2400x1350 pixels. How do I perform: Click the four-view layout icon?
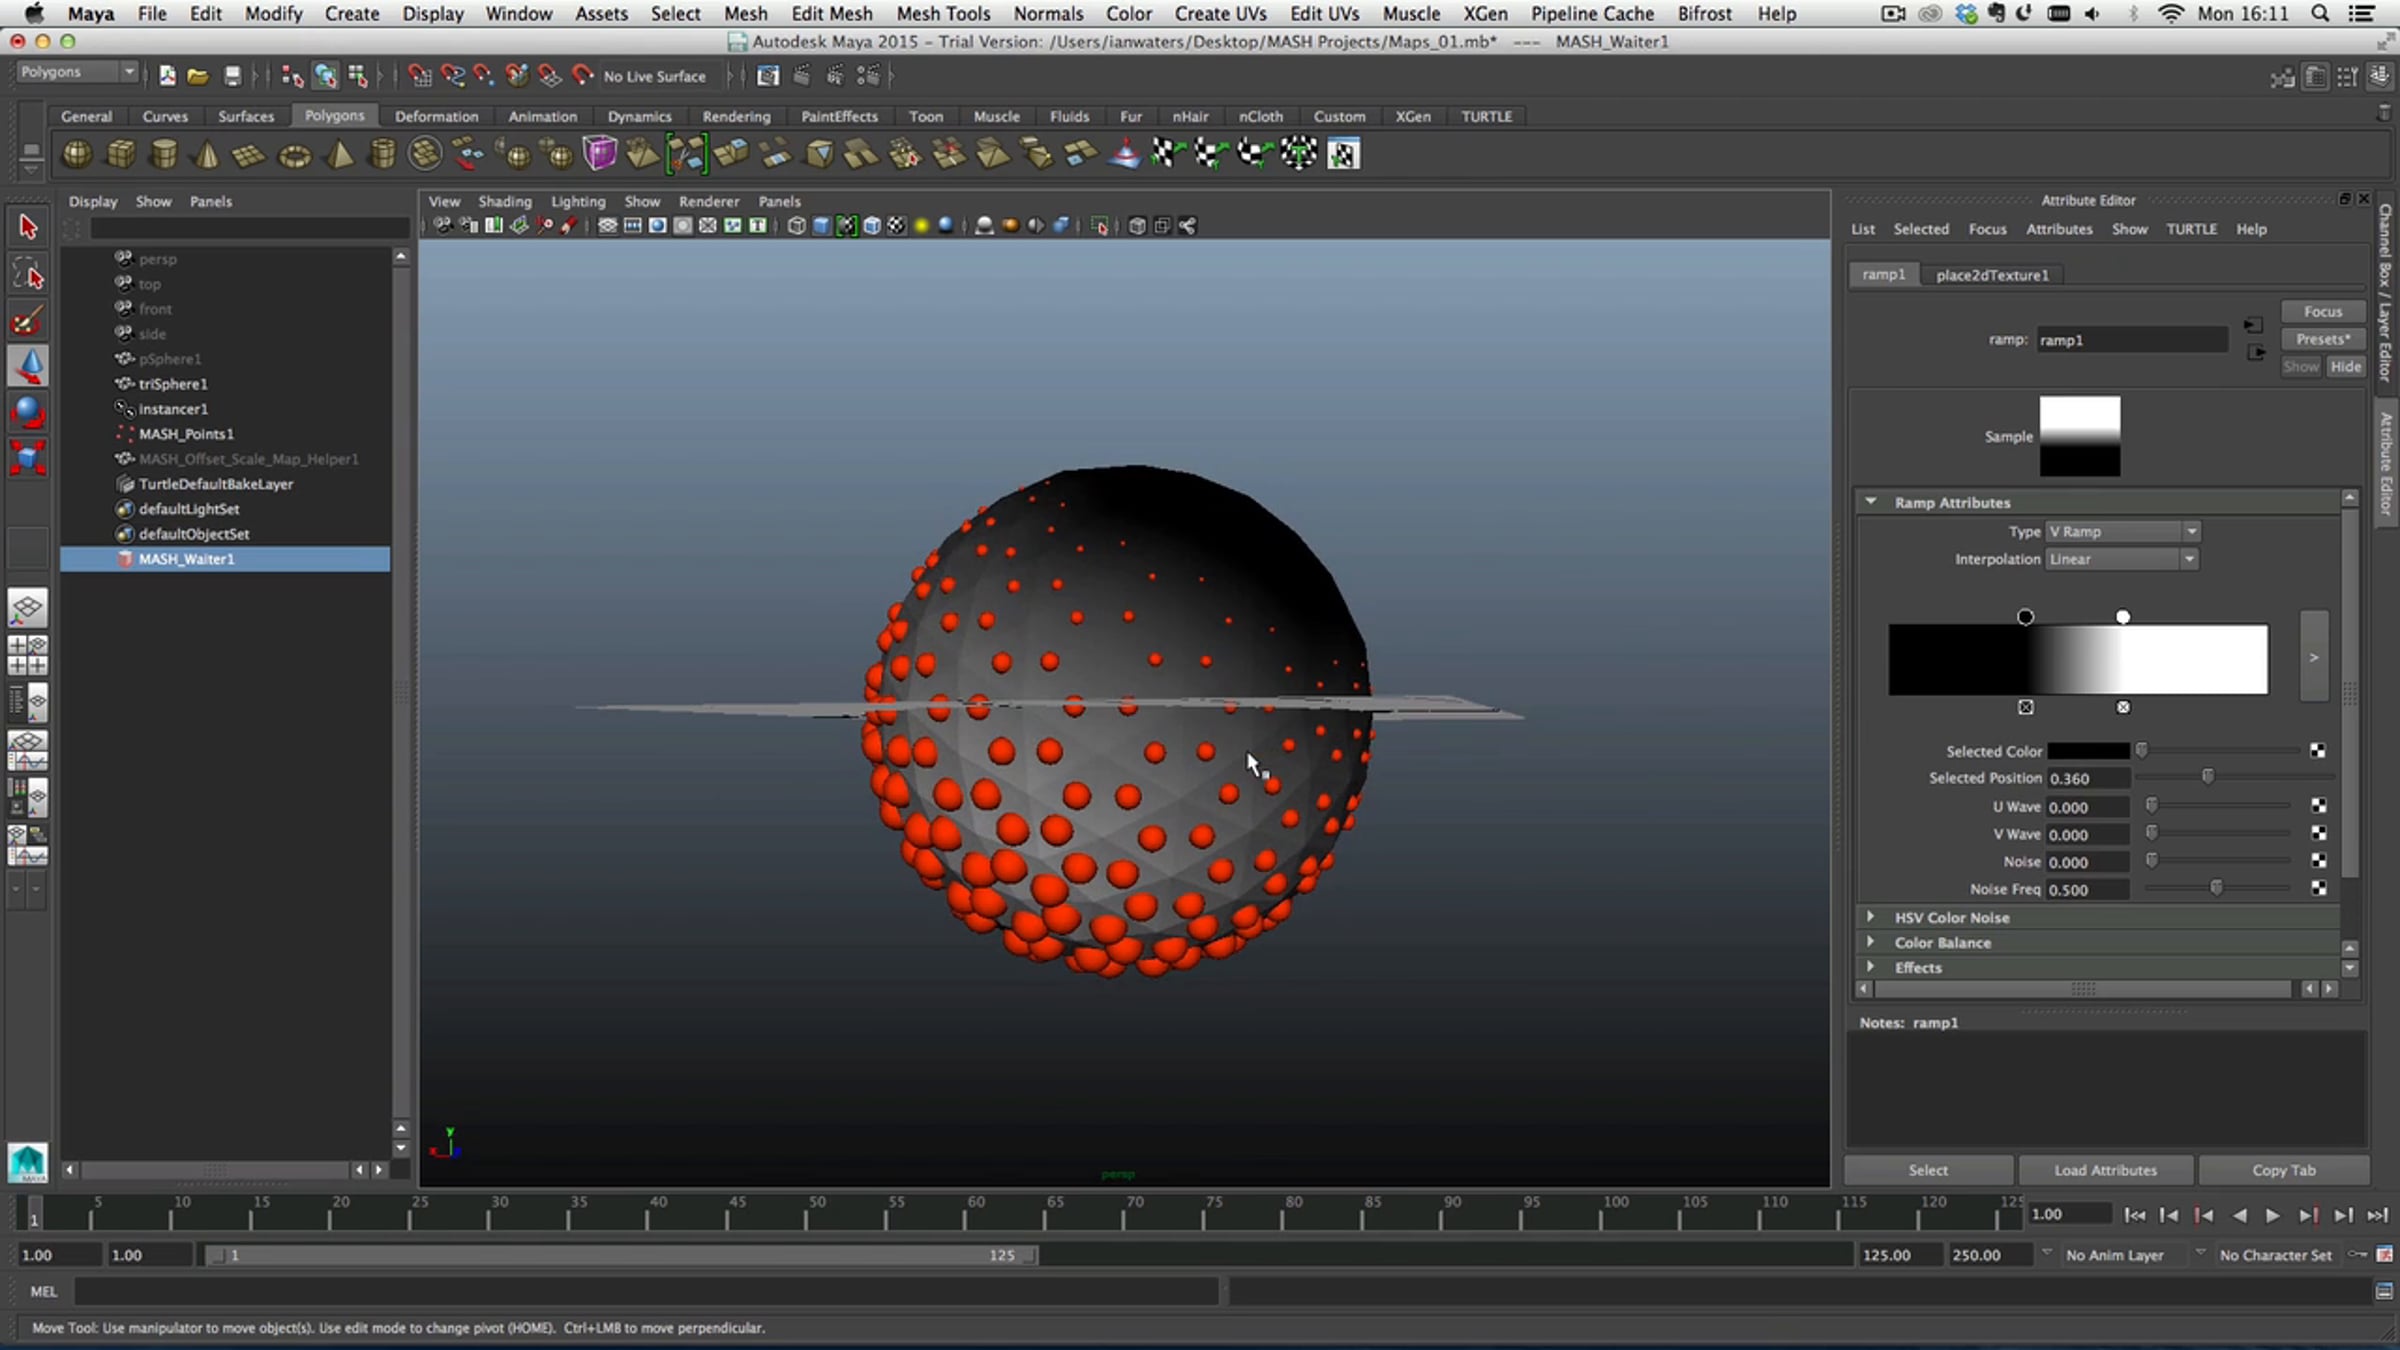28,655
